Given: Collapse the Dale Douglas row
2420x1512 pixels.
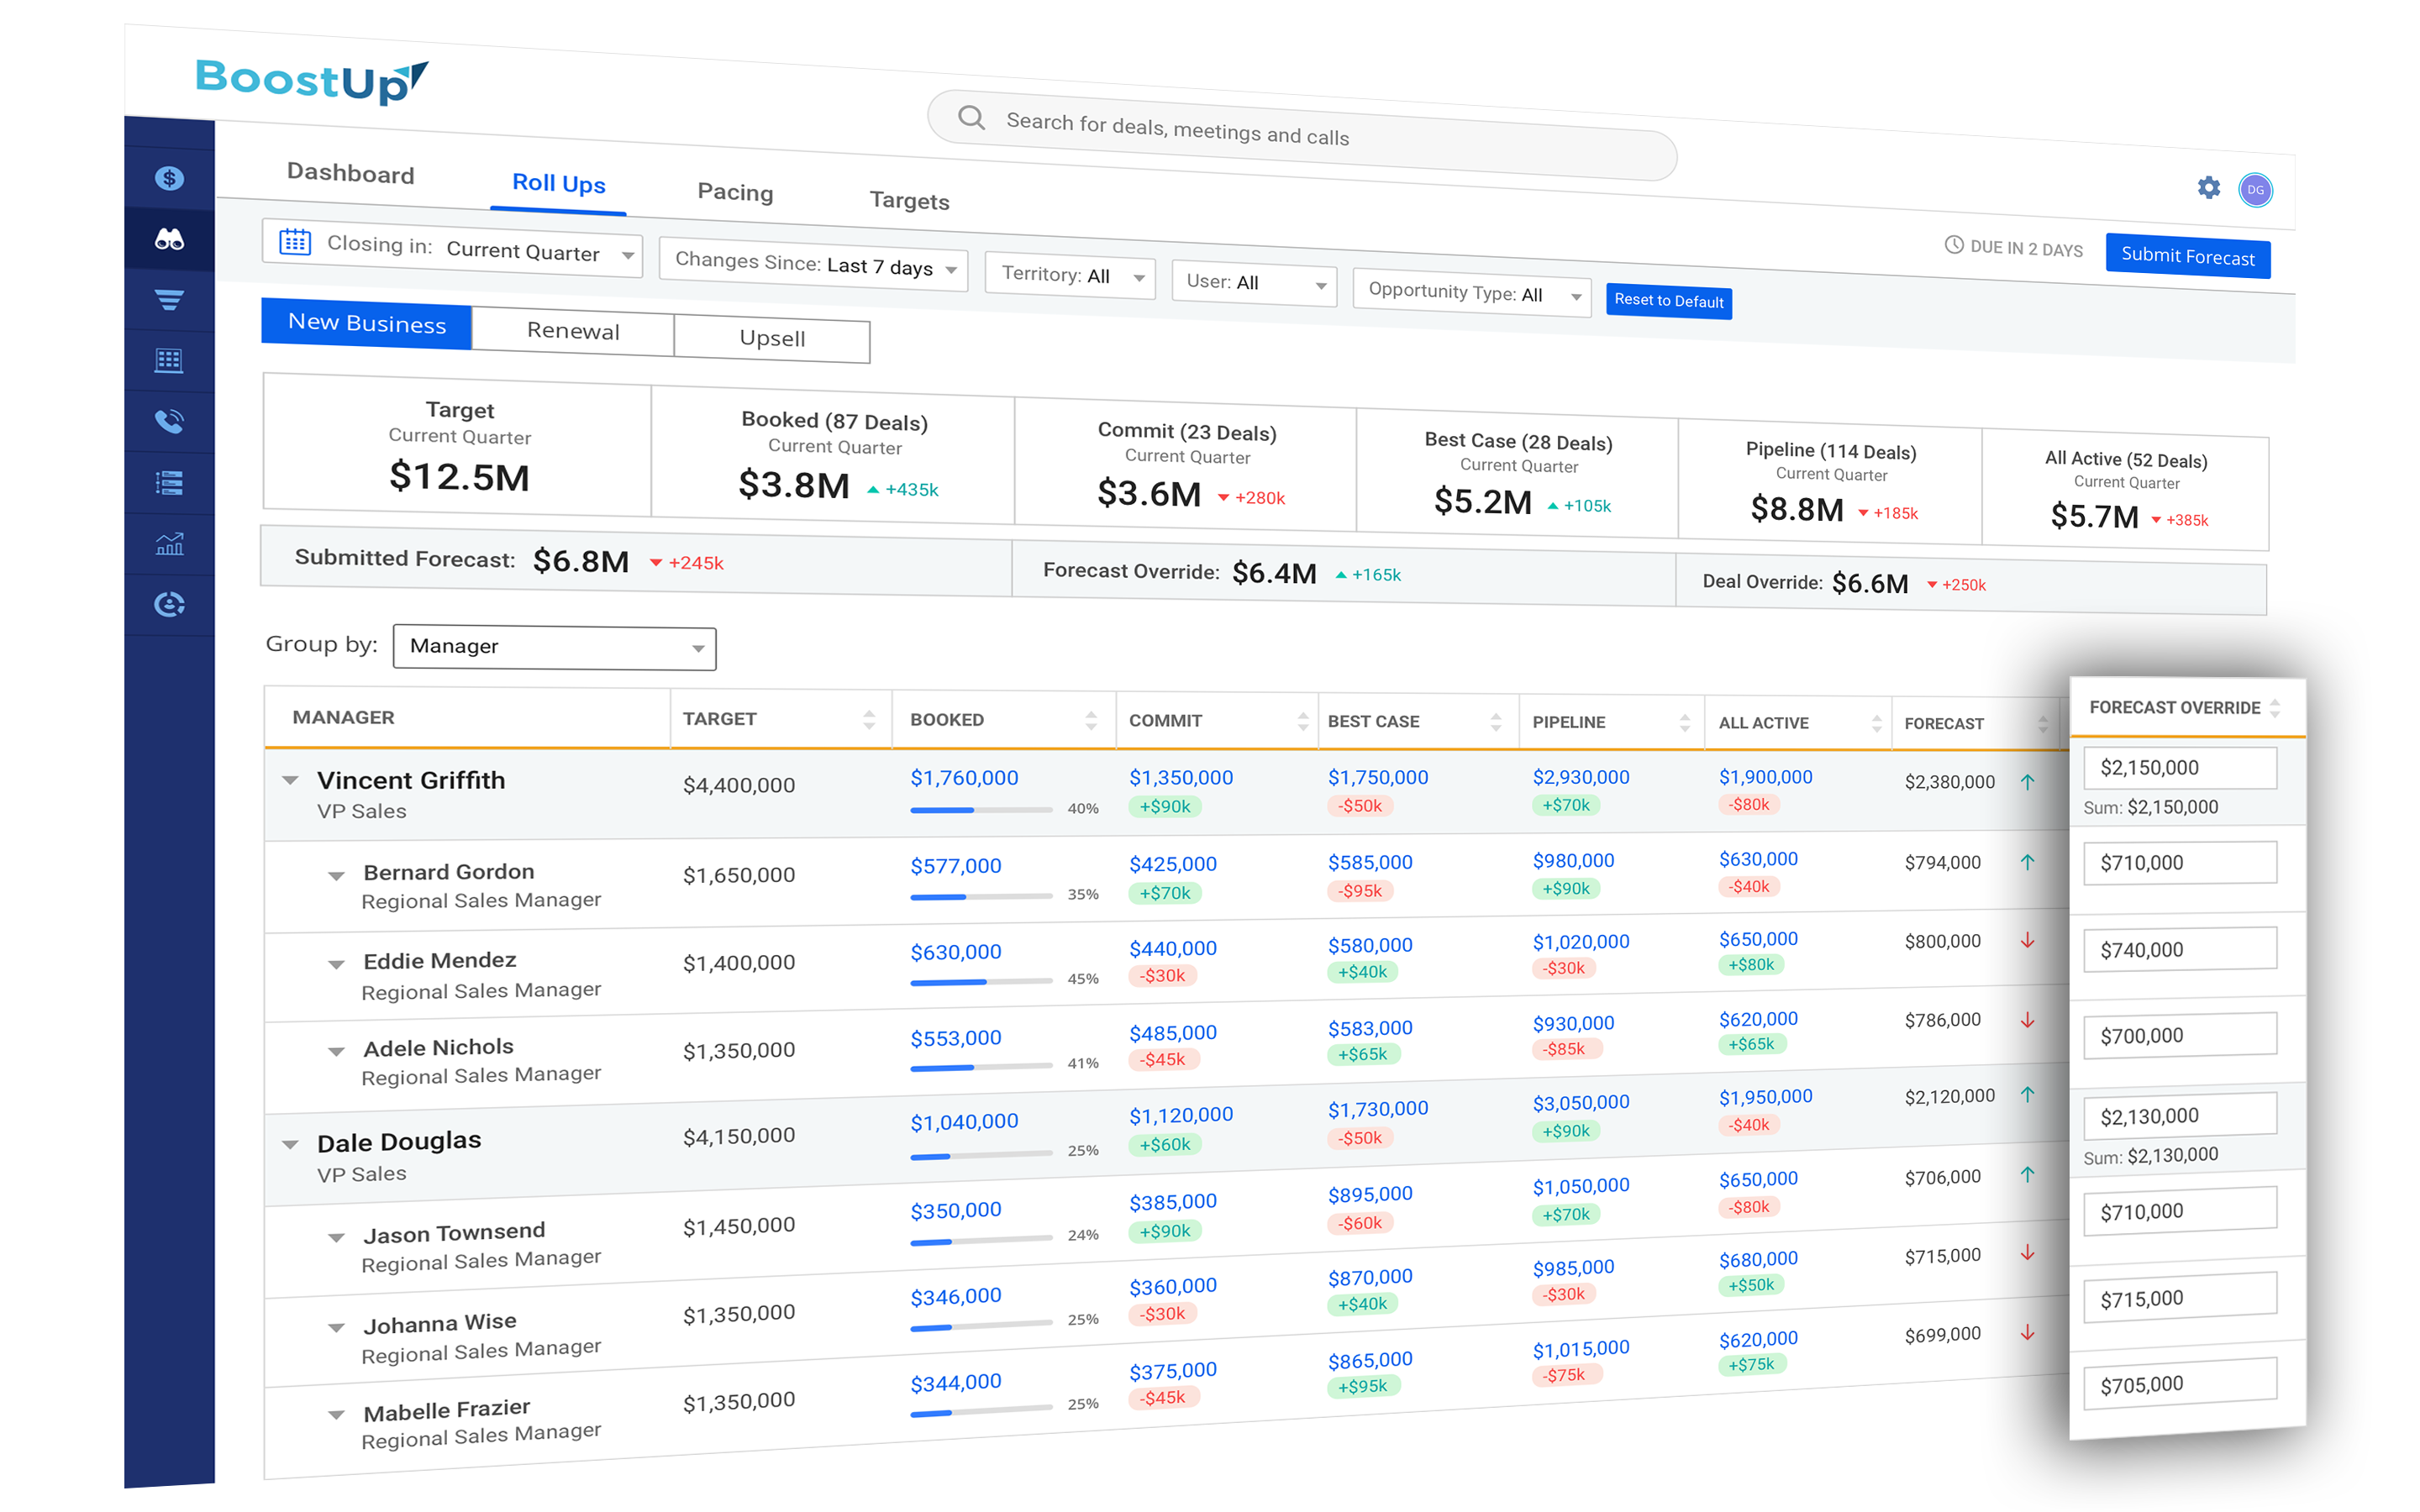Looking at the screenshot, I should click(290, 1144).
